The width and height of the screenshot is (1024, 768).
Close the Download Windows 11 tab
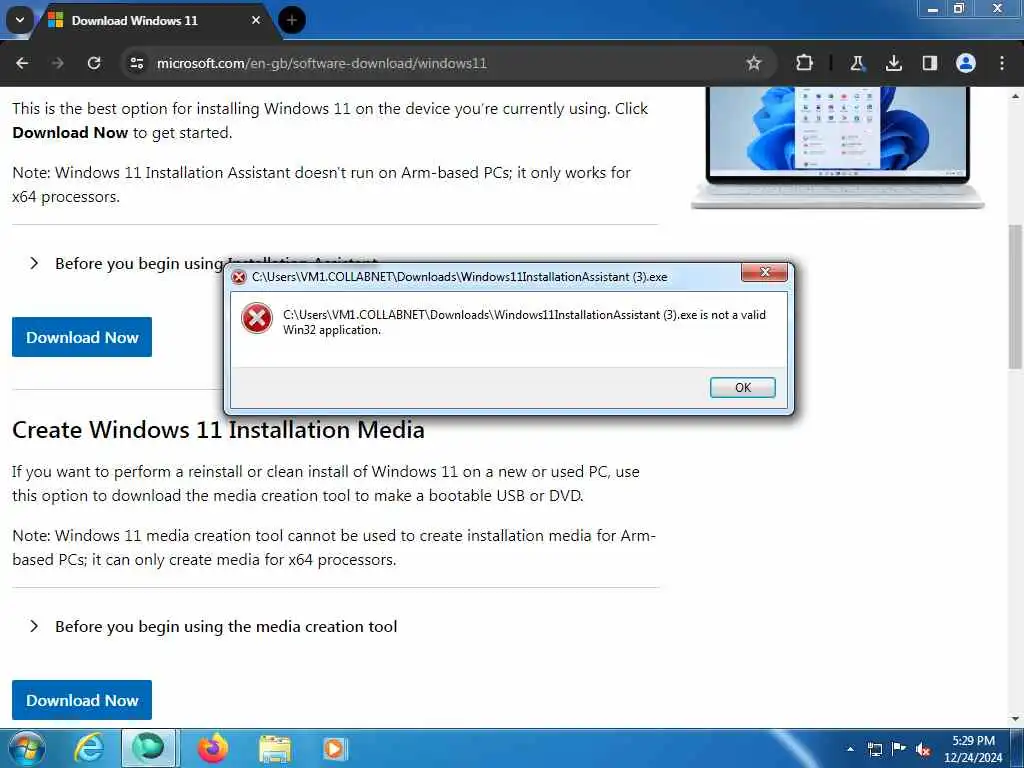256,20
